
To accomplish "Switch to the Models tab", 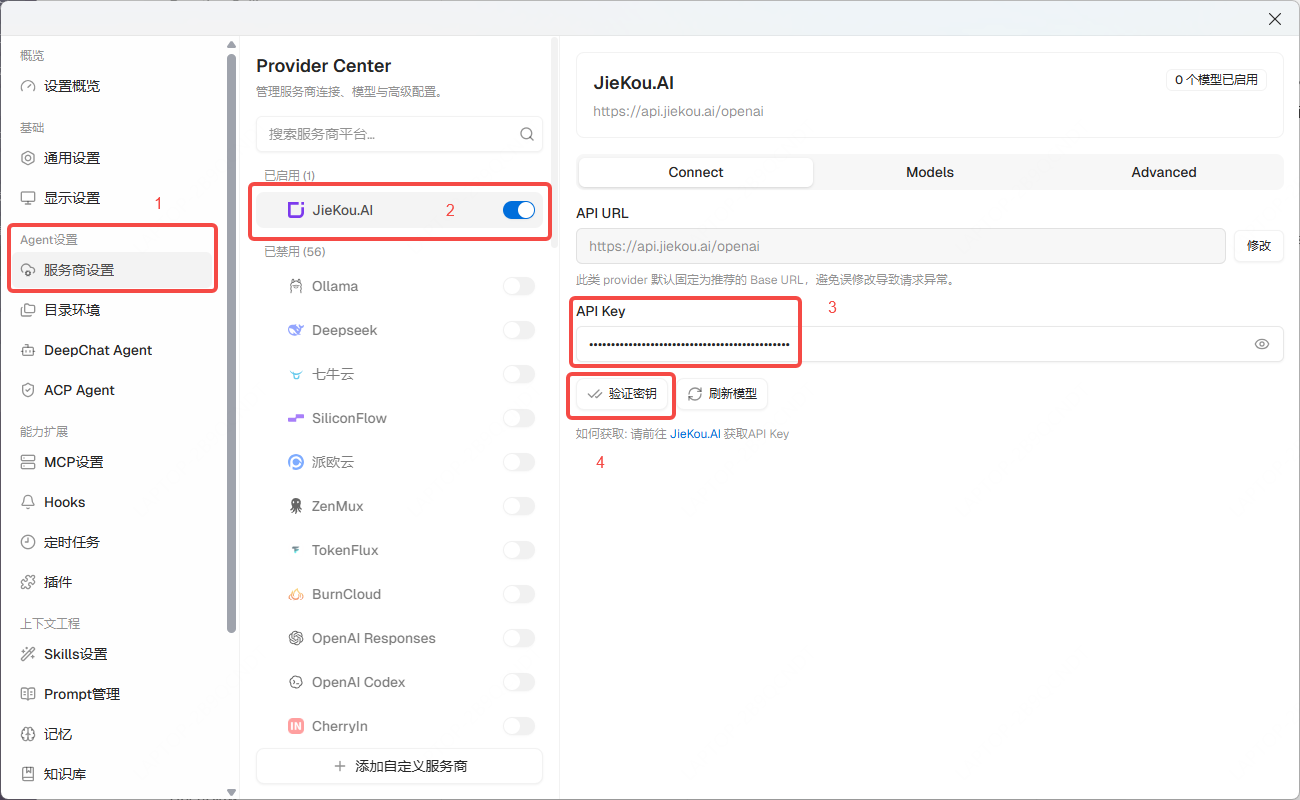I will pyautogui.click(x=930, y=172).
